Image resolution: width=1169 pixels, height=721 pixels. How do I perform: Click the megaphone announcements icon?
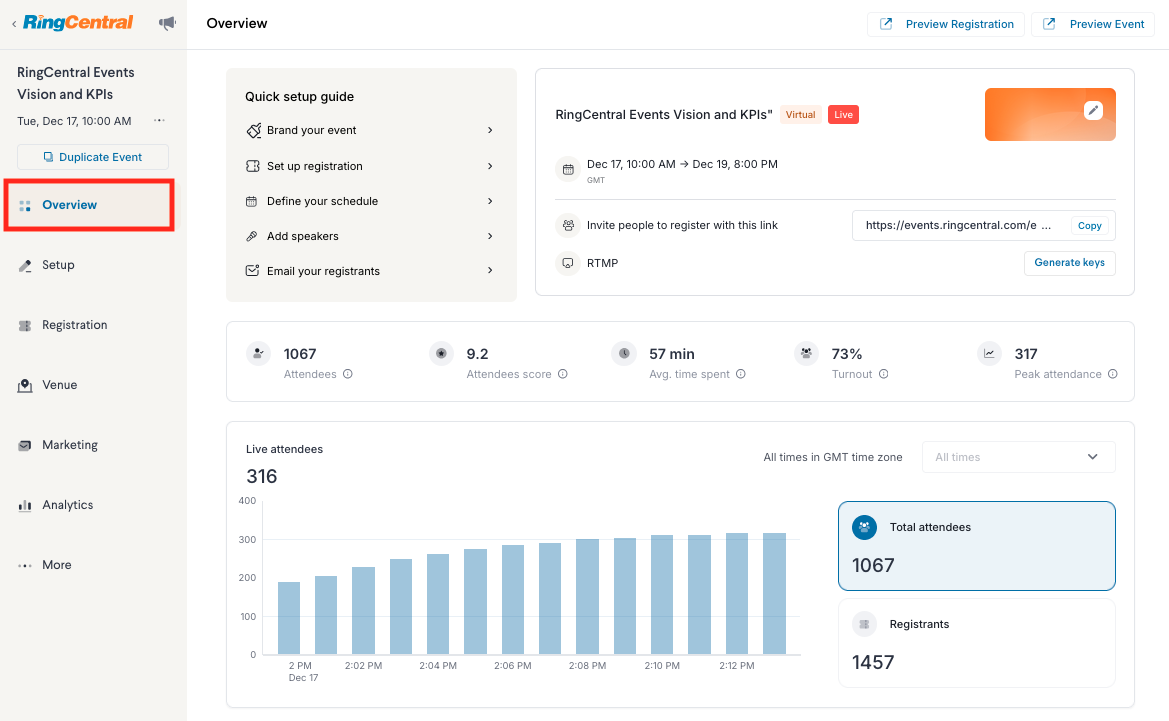tap(167, 23)
